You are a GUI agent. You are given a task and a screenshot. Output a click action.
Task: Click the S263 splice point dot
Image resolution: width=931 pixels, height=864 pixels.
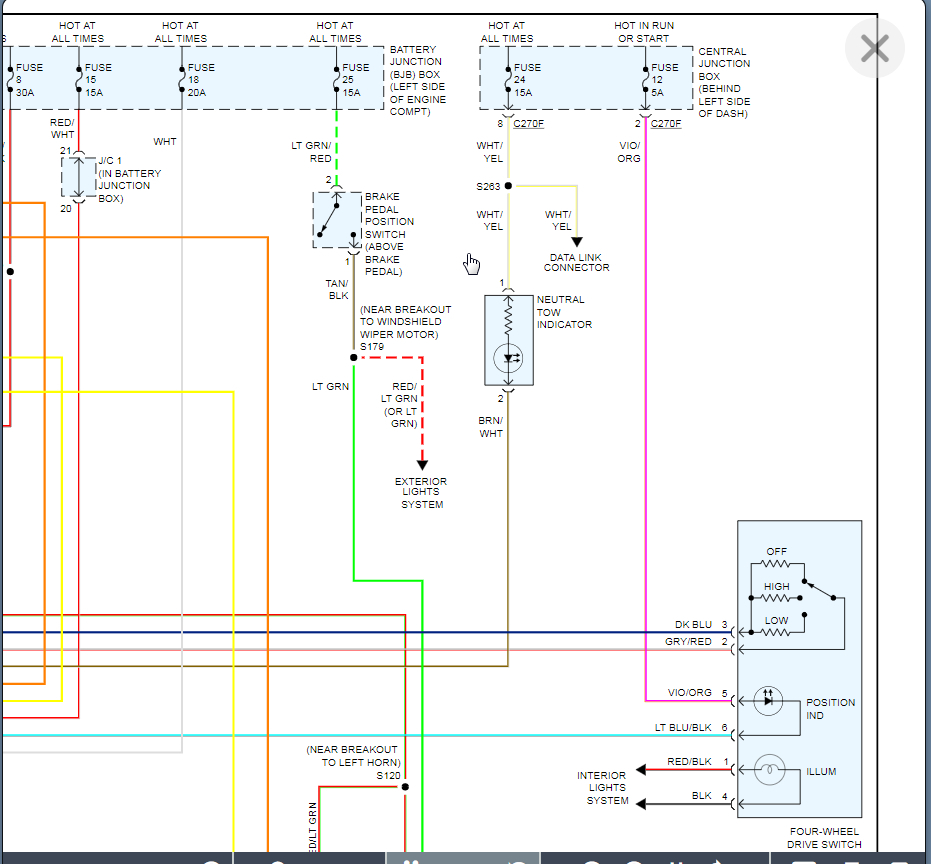[x=508, y=186]
